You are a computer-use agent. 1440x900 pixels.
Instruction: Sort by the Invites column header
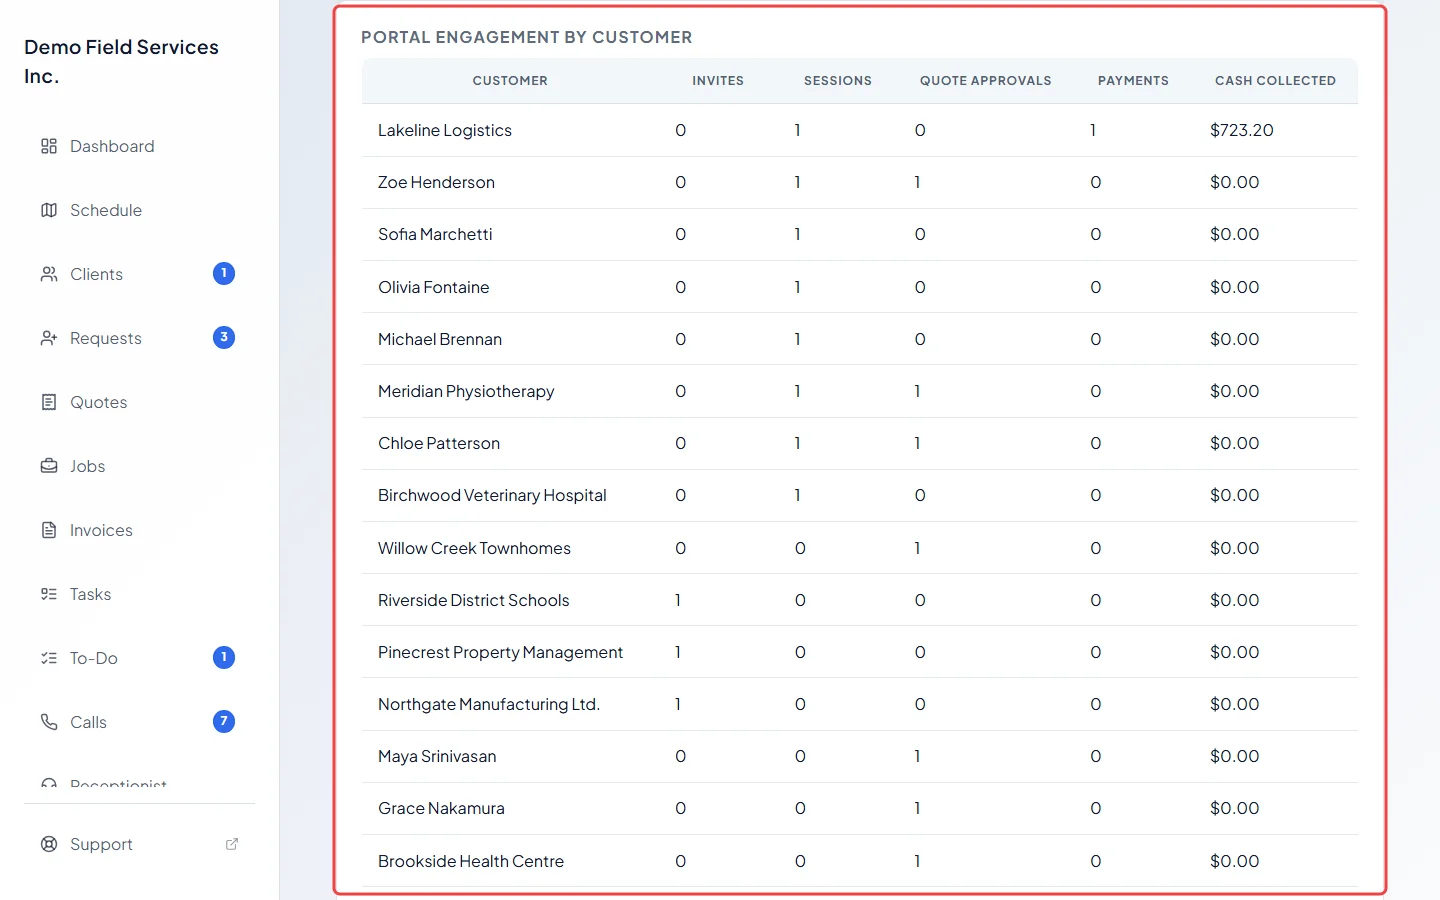(x=718, y=81)
